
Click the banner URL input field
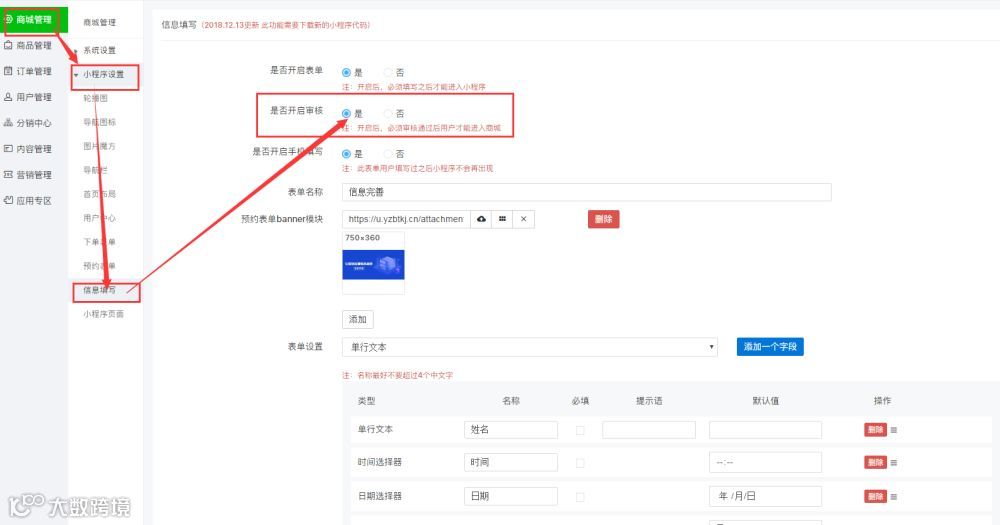406,219
